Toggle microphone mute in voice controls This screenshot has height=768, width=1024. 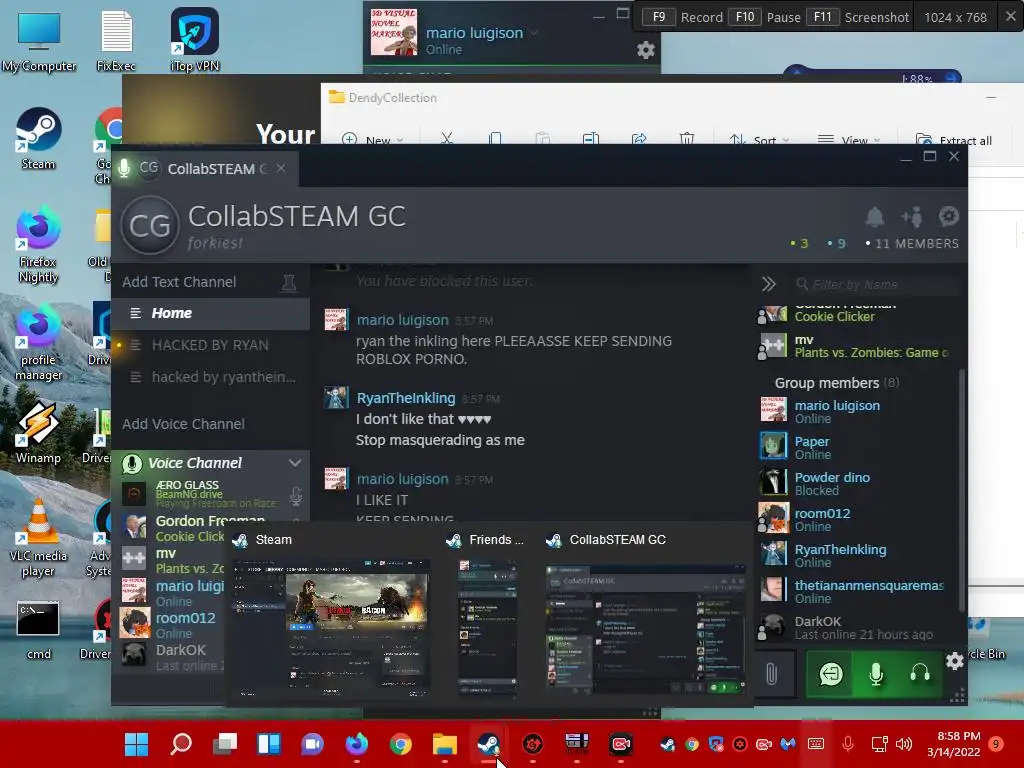tap(876, 674)
